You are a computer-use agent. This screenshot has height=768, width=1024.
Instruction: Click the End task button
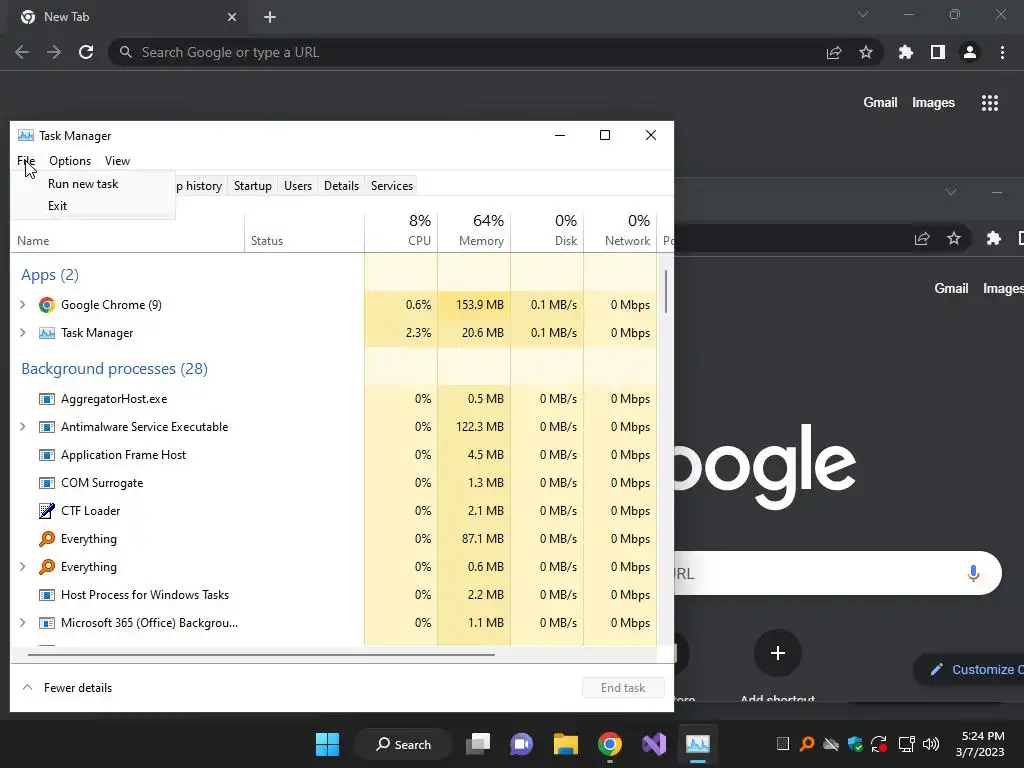click(623, 688)
